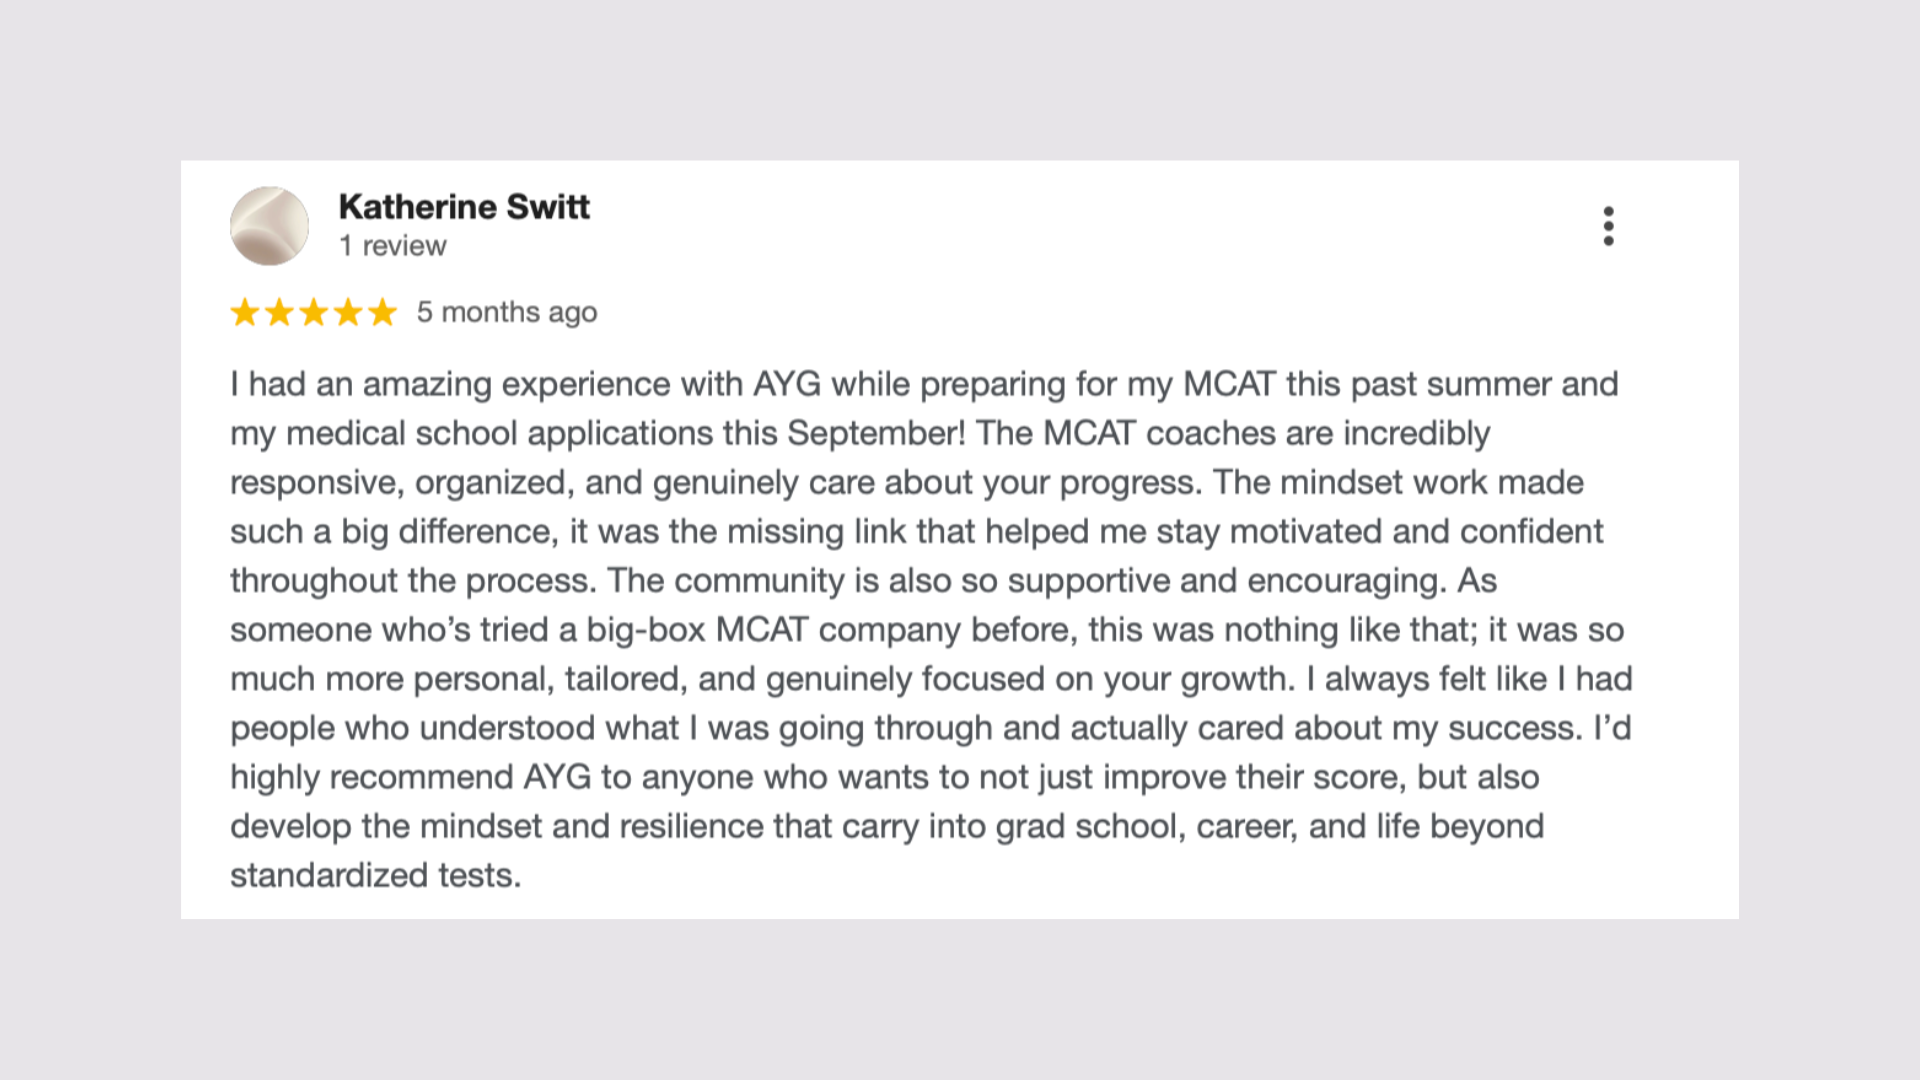
Task: Click the "1 review" count label
Action: [x=392, y=245]
